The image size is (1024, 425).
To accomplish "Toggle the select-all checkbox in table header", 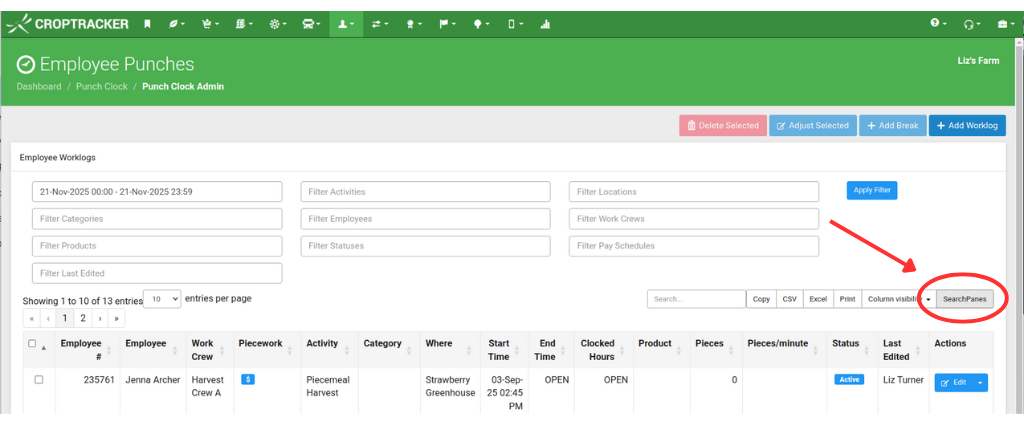I will click(33, 344).
